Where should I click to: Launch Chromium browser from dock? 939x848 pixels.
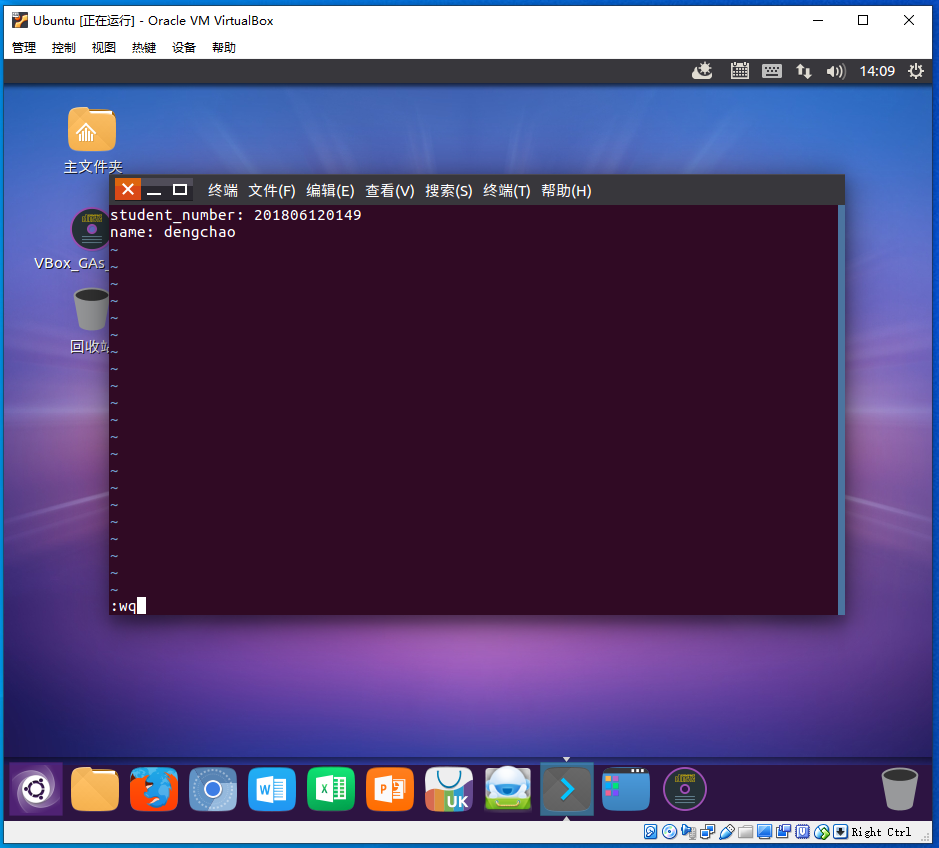click(x=213, y=789)
